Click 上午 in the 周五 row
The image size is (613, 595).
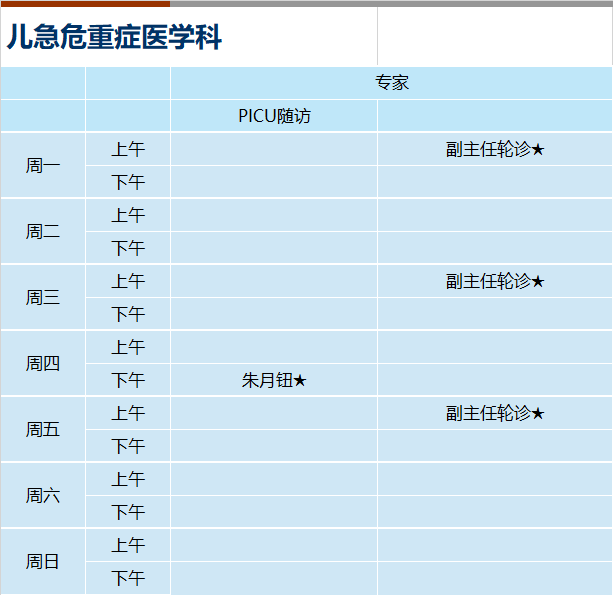[128, 413]
